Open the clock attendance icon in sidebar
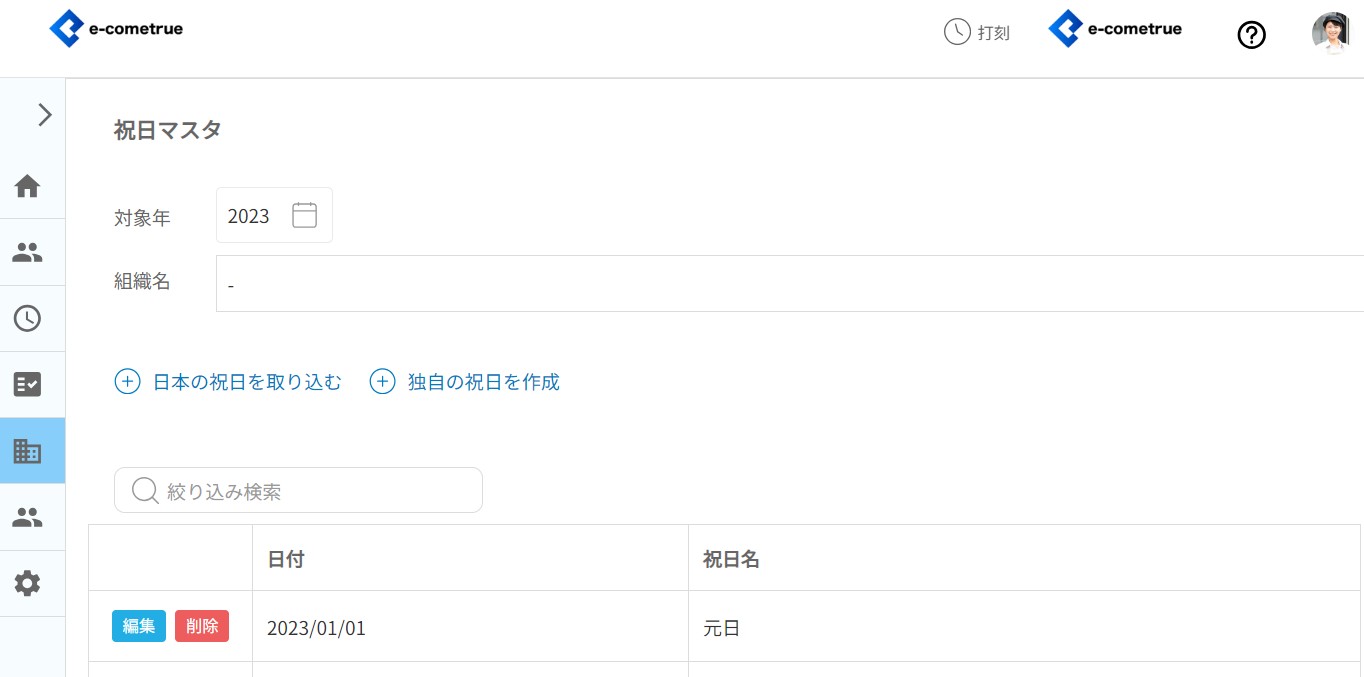Screen dimensions: 1364x677 pyautogui.click(x=27, y=319)
